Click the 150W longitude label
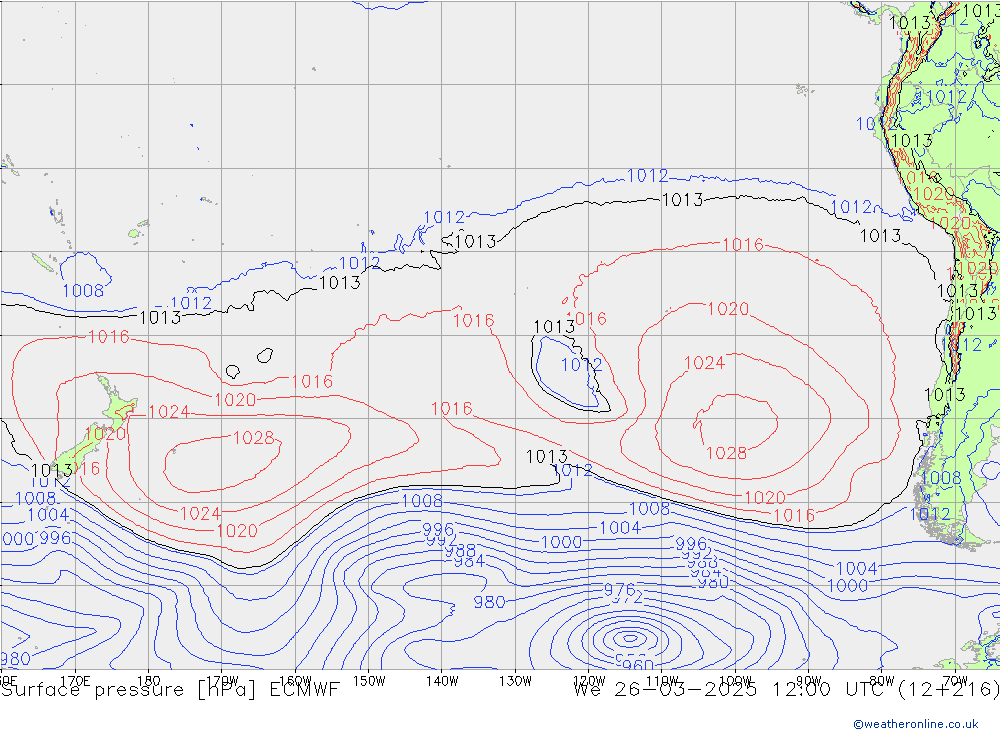Screen dimensions: 1000x733 pos(369,681)
